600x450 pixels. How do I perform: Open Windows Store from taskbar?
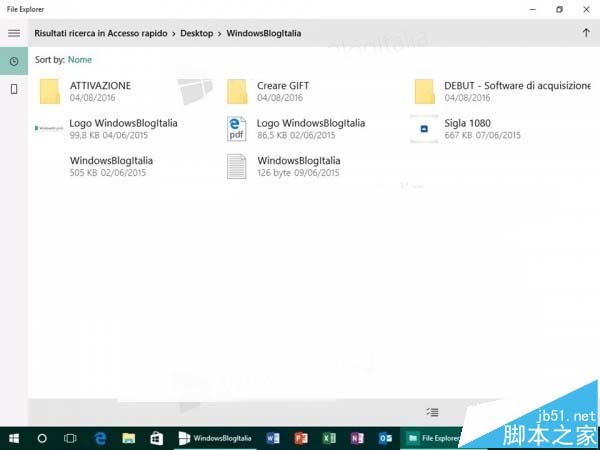pyautogui.click(x=157, y=438)
